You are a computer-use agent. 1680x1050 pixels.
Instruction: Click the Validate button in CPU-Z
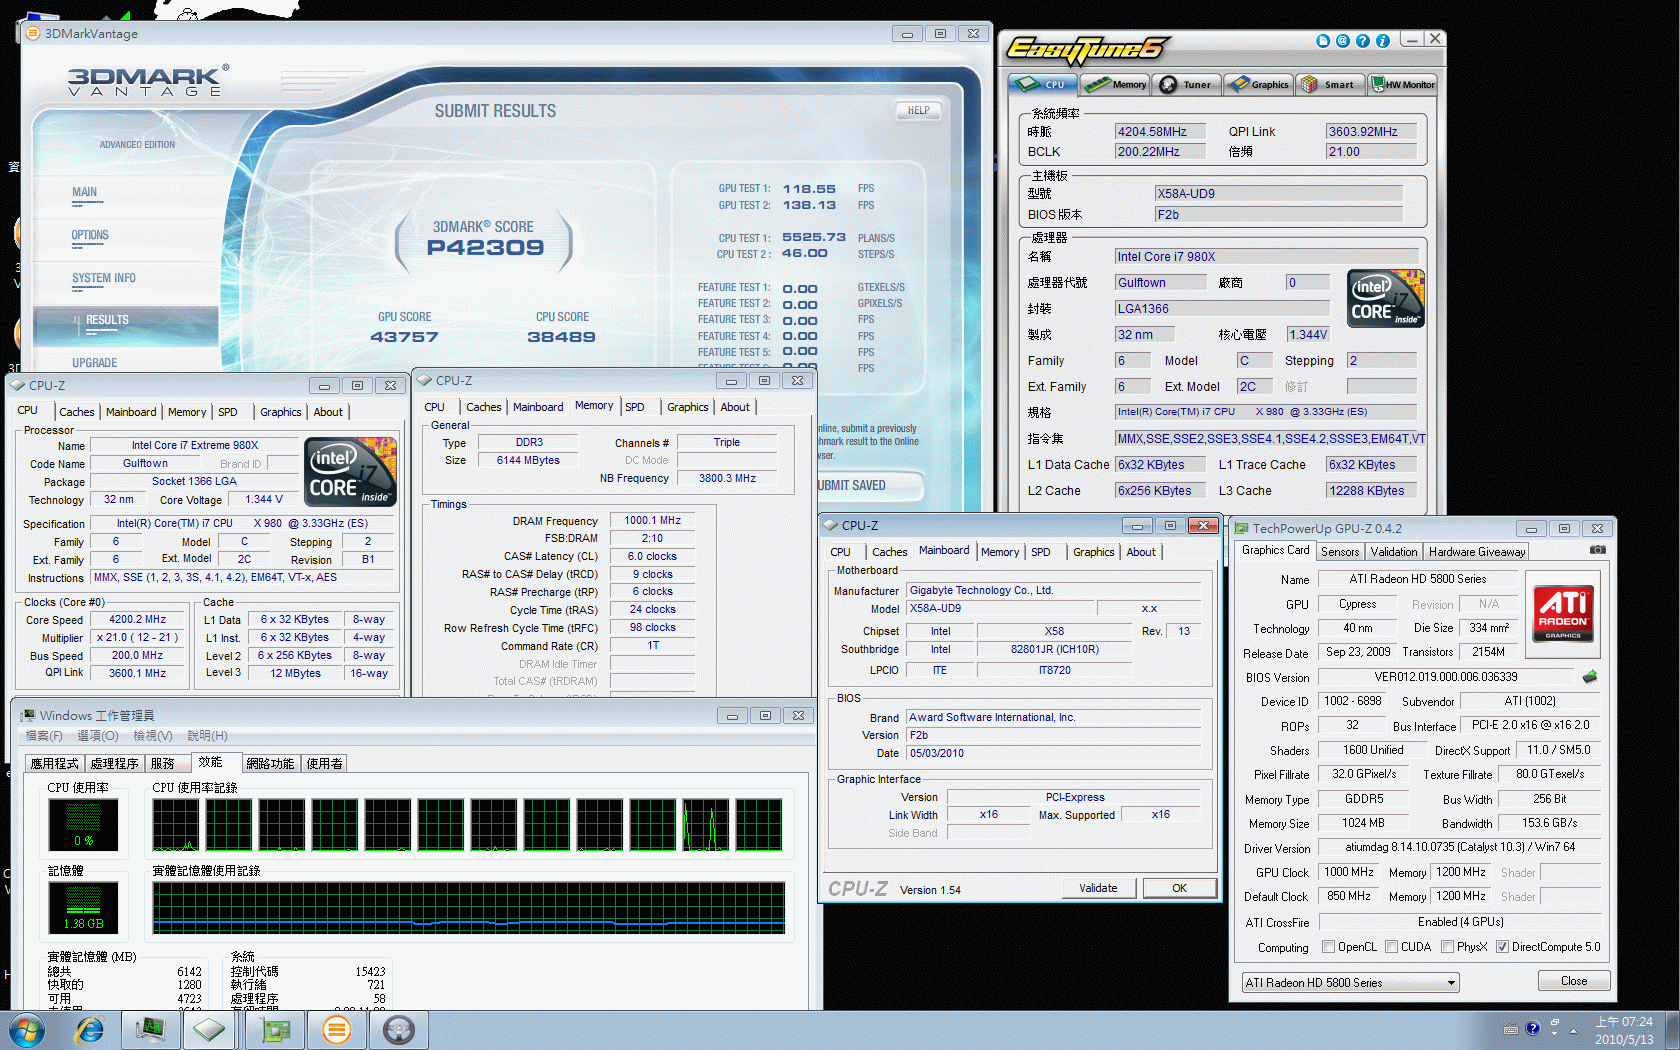(x=1098, y=888)
